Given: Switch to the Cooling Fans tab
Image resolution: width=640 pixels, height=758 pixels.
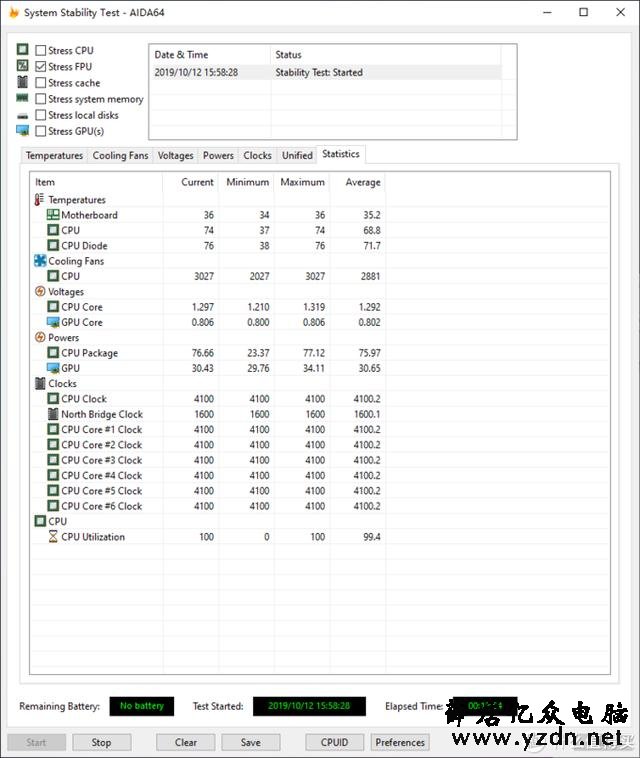Looking at the screenshot, I should click(120, 156).
